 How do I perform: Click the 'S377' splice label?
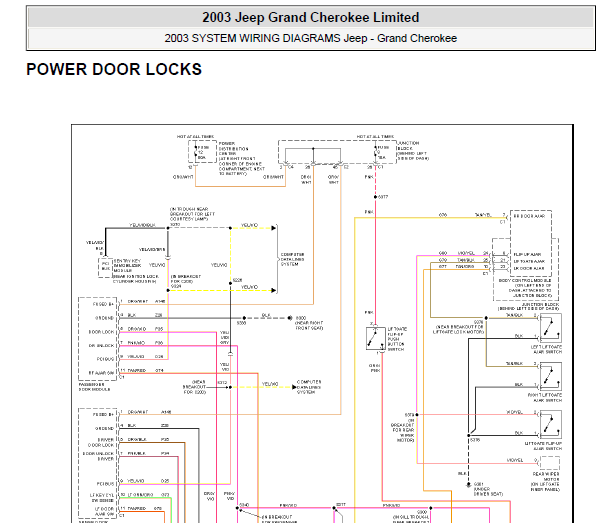(x=383, y=197)
